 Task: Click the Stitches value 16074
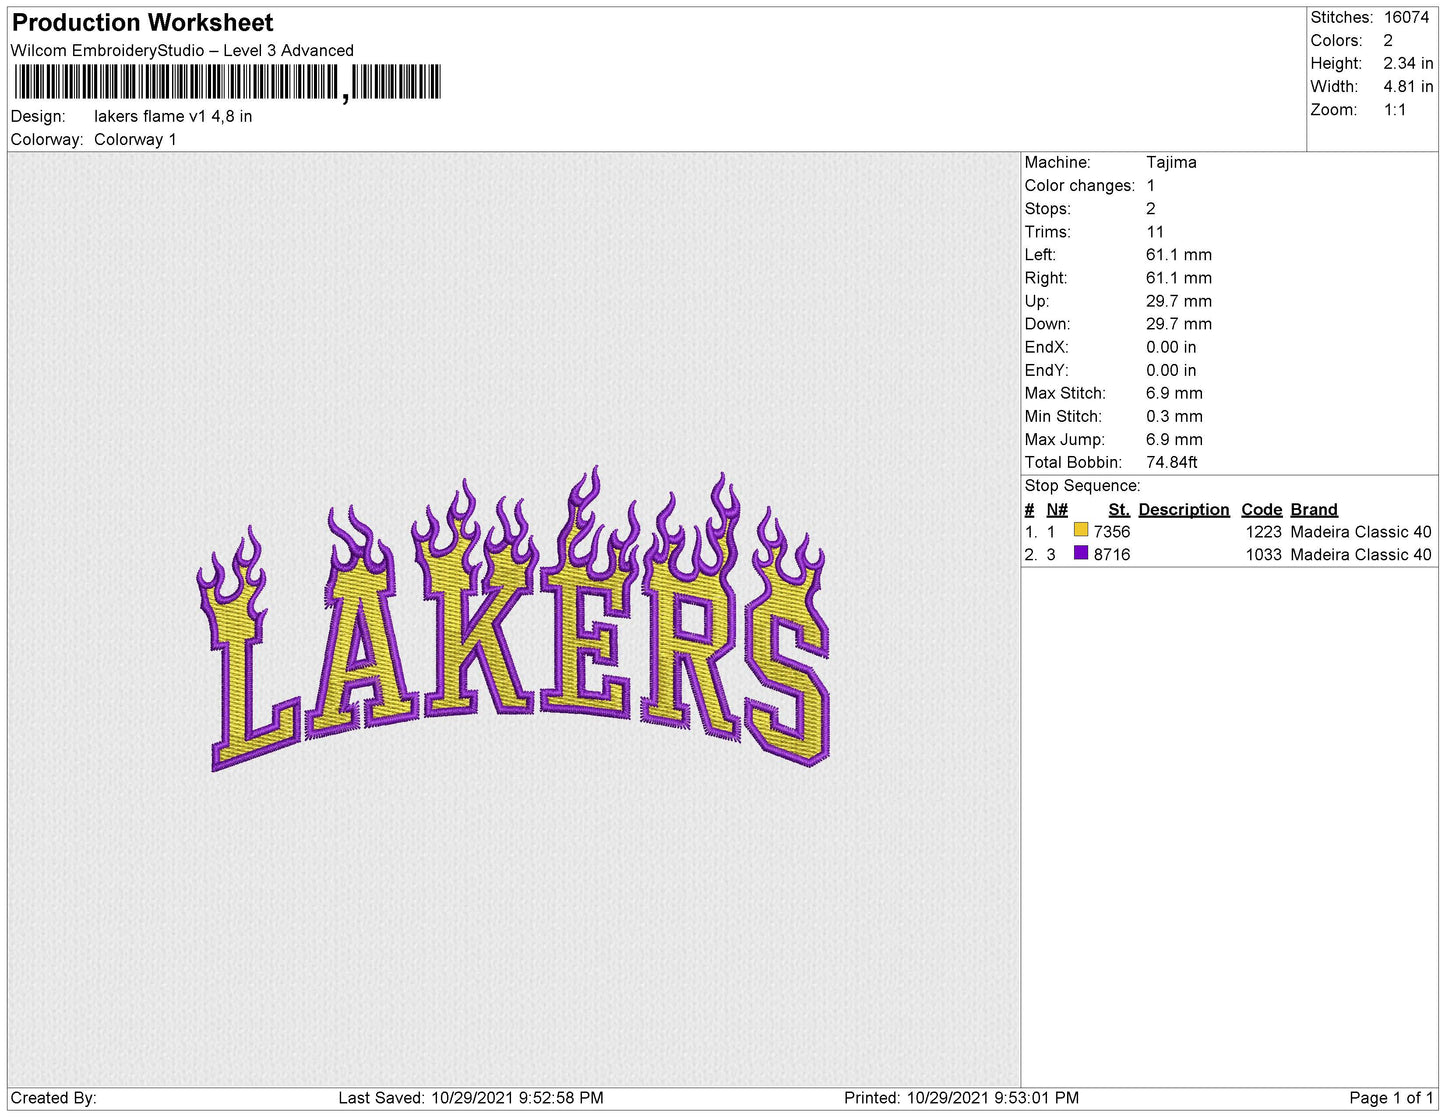(1406, 18)
